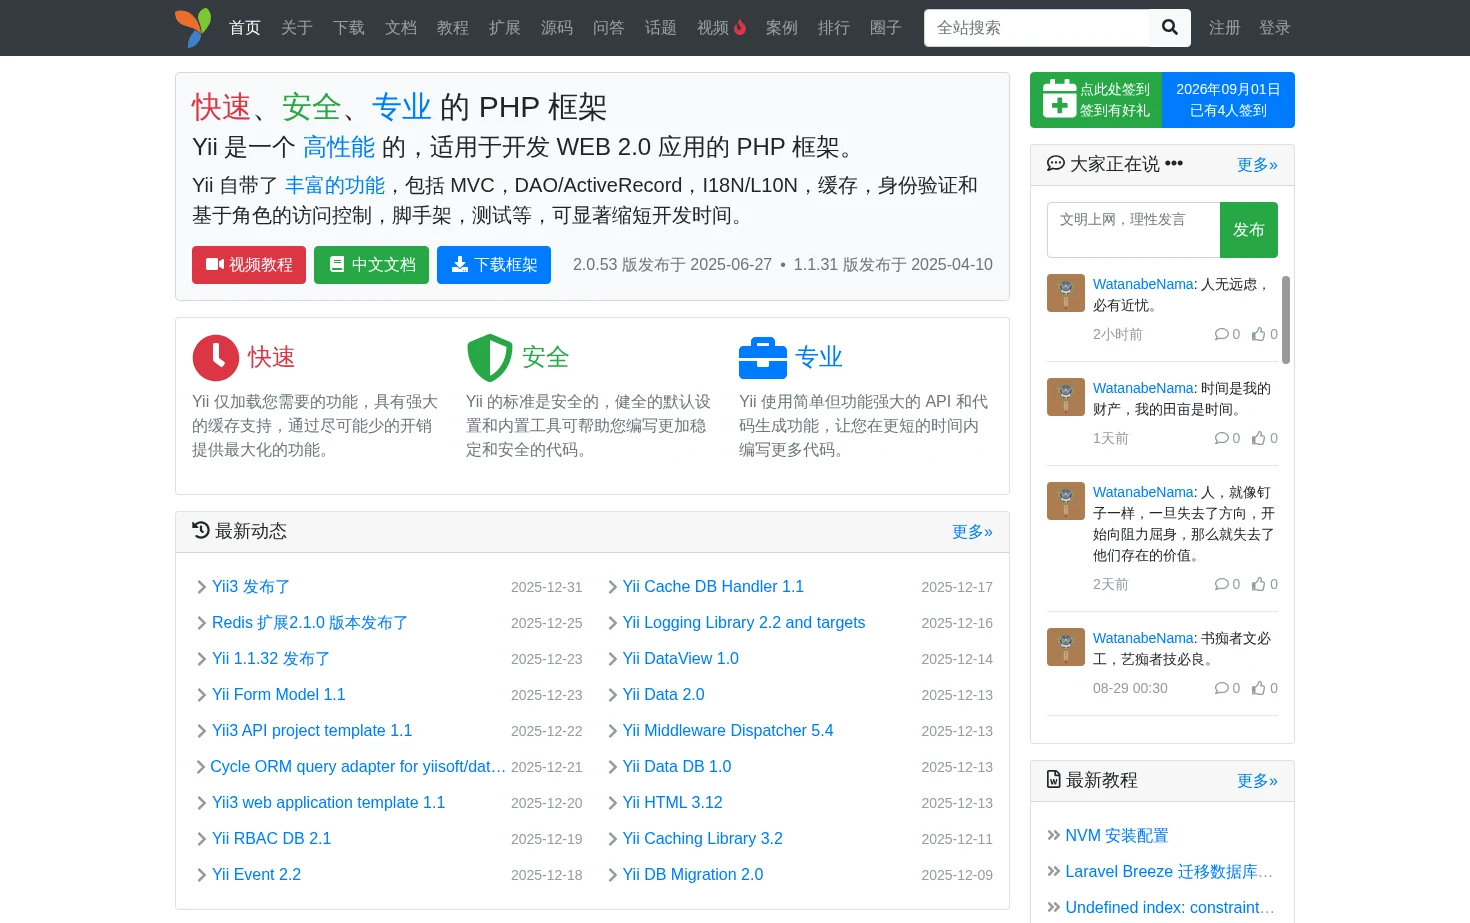
Task: Open the 扩展 nav item
Action: [x=505, y=28]
